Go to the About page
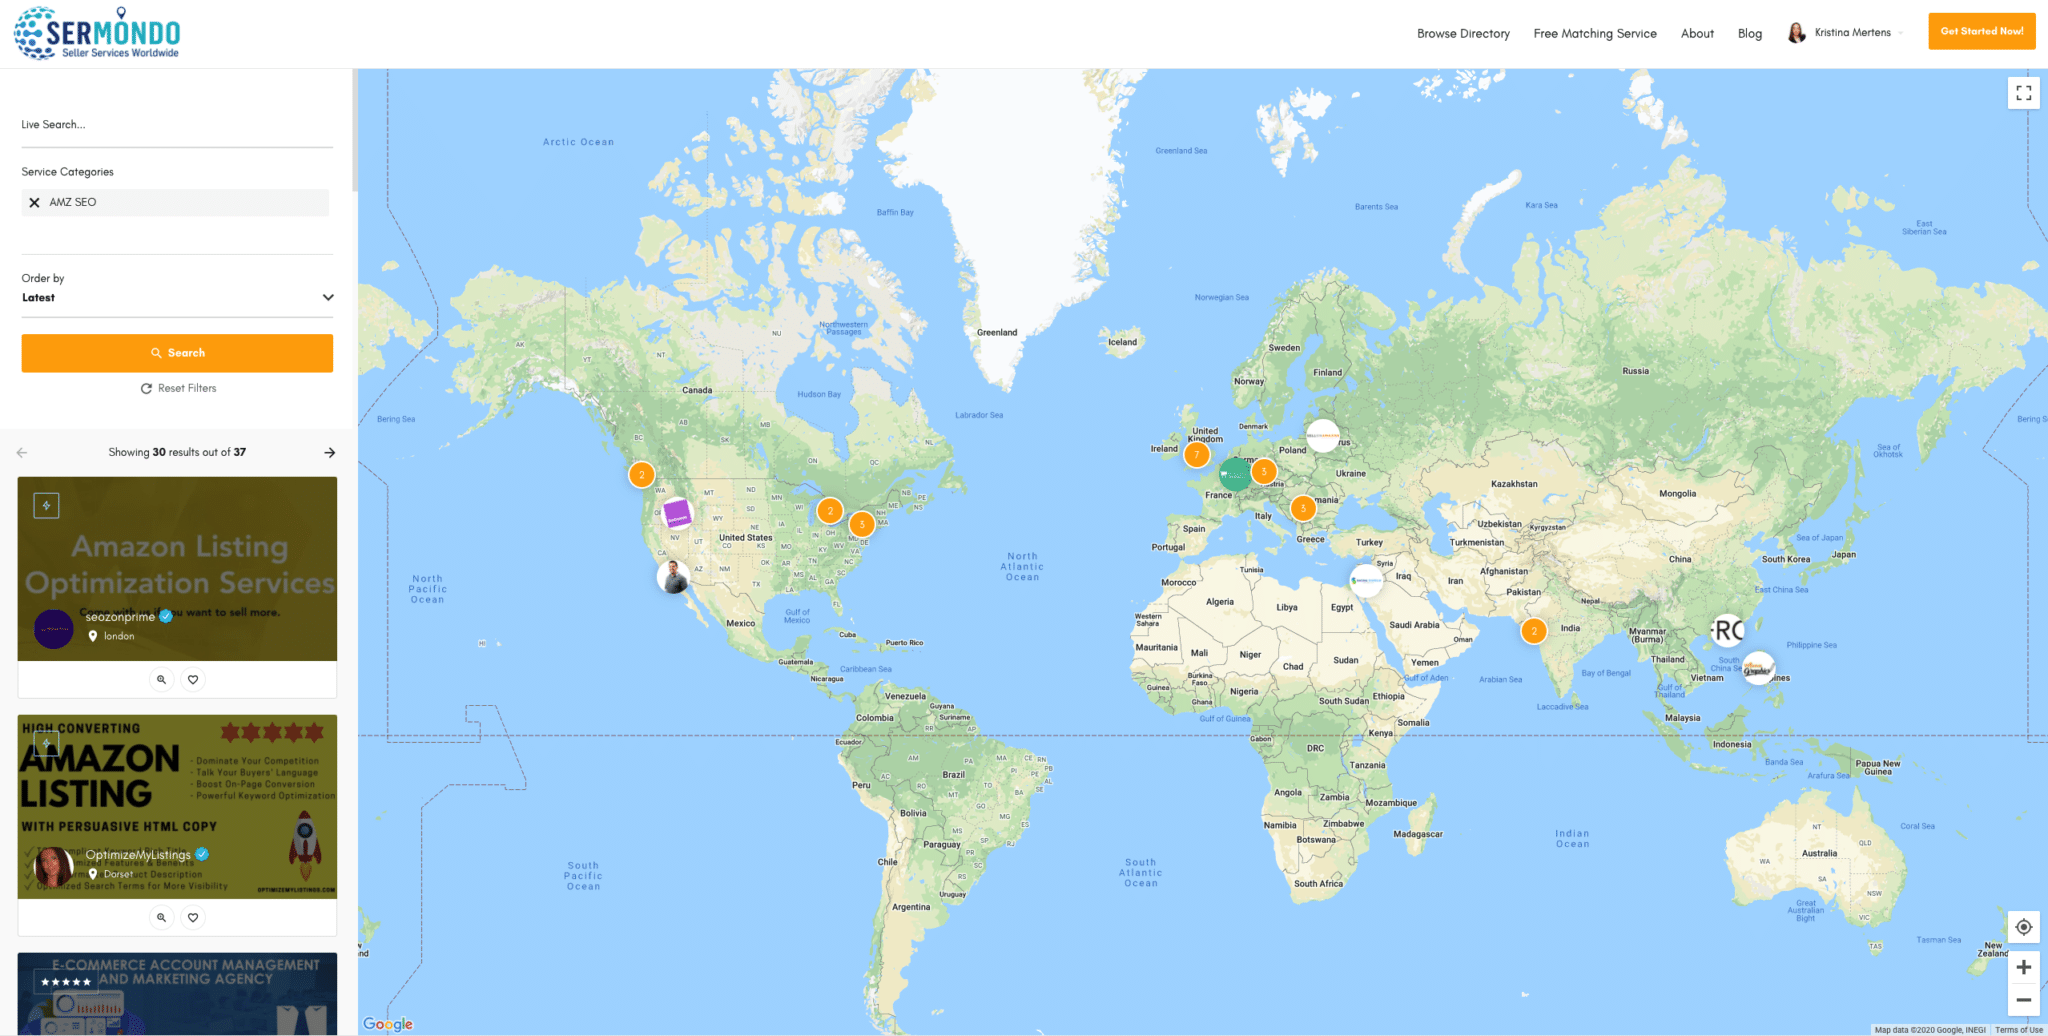The width and height of the screenshot is (2048, 1036). tap(1697, 34)
